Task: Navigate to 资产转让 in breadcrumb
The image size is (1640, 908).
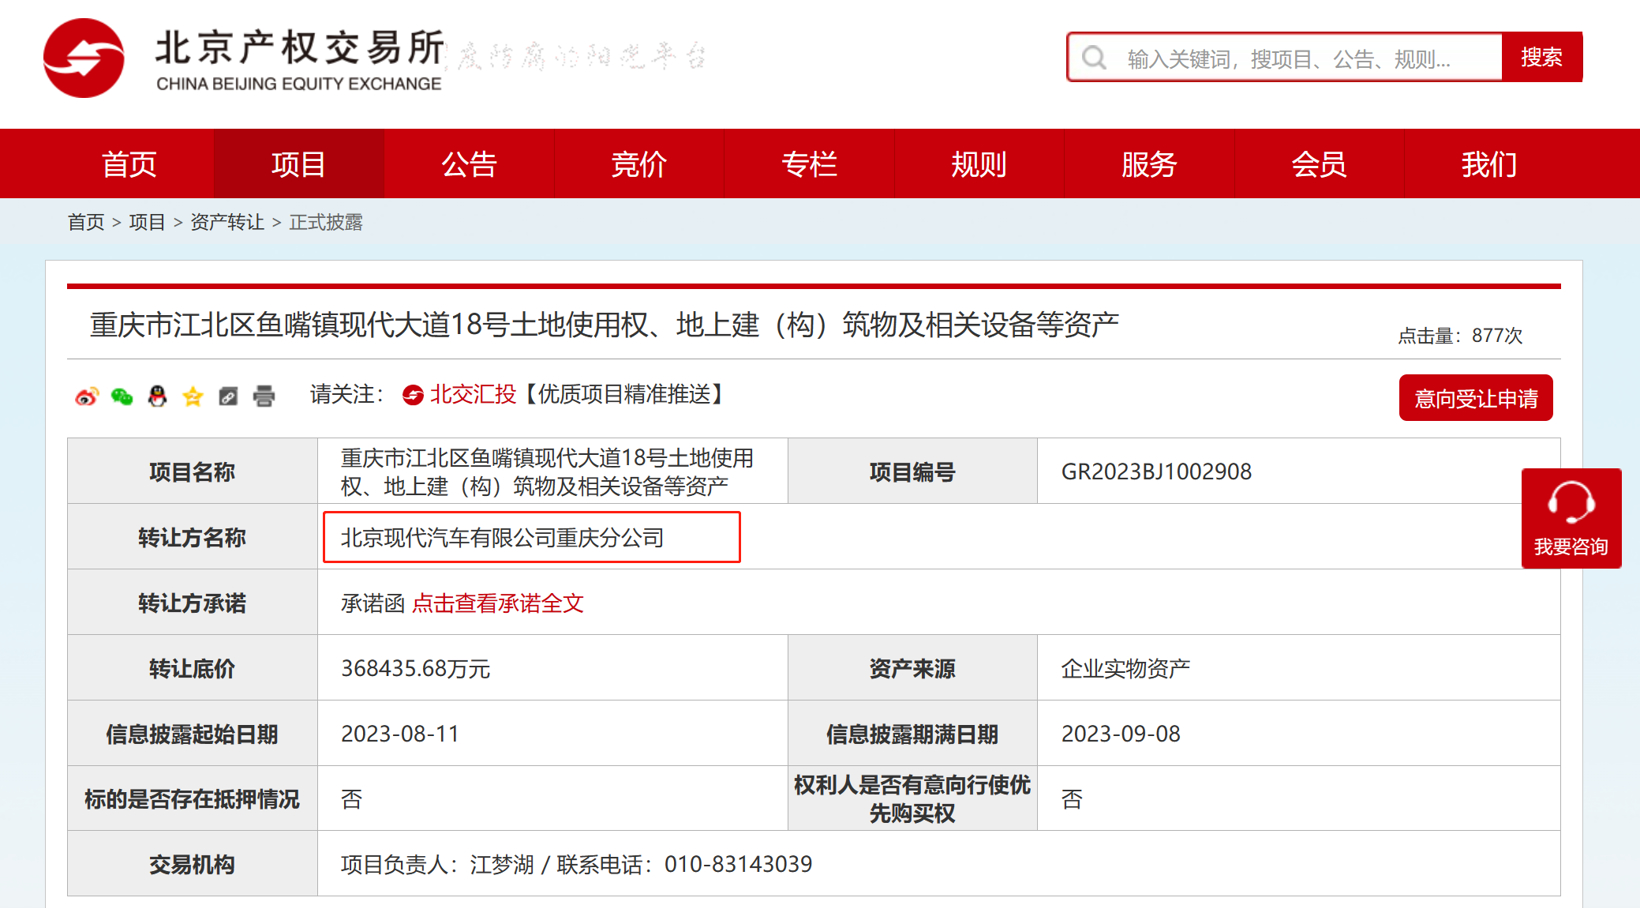Action: [227, 222]
